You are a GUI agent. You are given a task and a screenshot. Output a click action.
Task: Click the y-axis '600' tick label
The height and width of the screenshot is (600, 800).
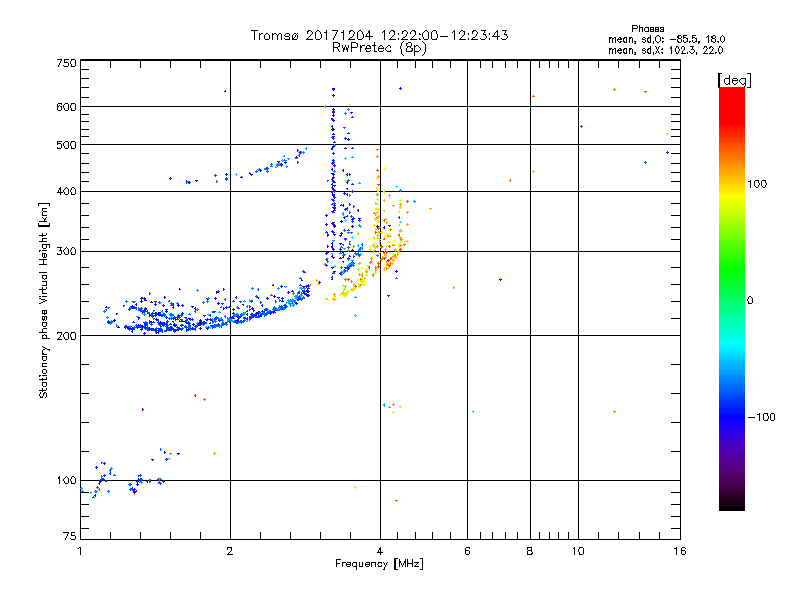pyautogui.click(x=66, y=107)
